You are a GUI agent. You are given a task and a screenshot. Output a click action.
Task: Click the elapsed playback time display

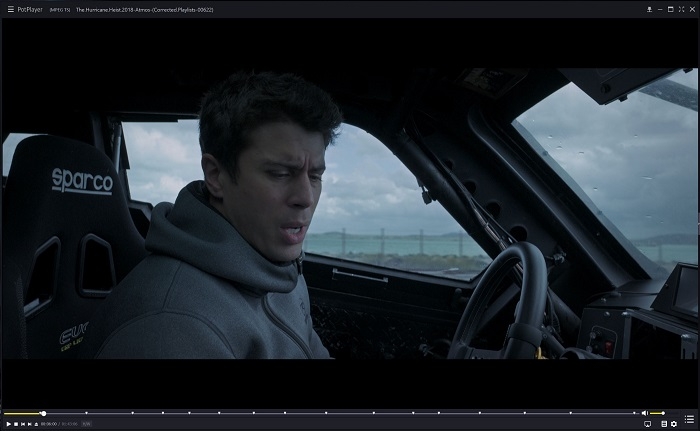click(x=49, y=424)
